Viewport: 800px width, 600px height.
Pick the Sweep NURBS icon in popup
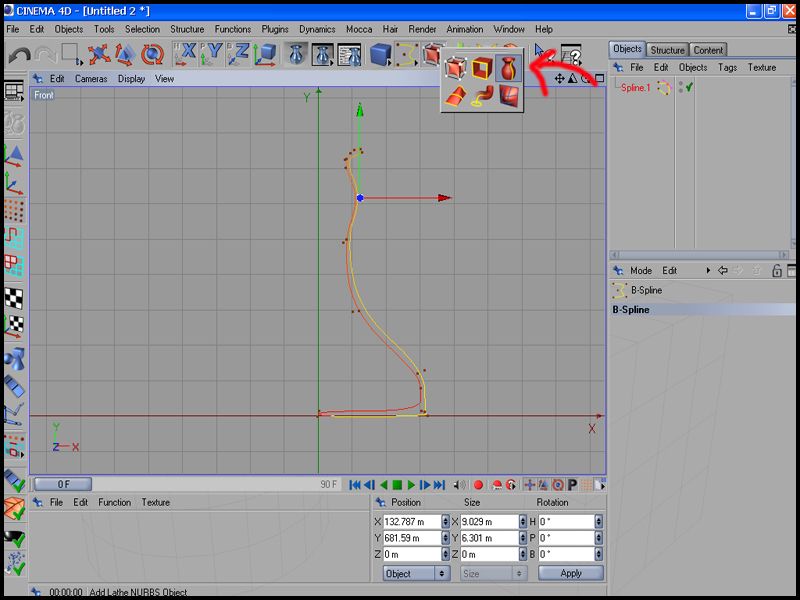[x=482, y=97]
